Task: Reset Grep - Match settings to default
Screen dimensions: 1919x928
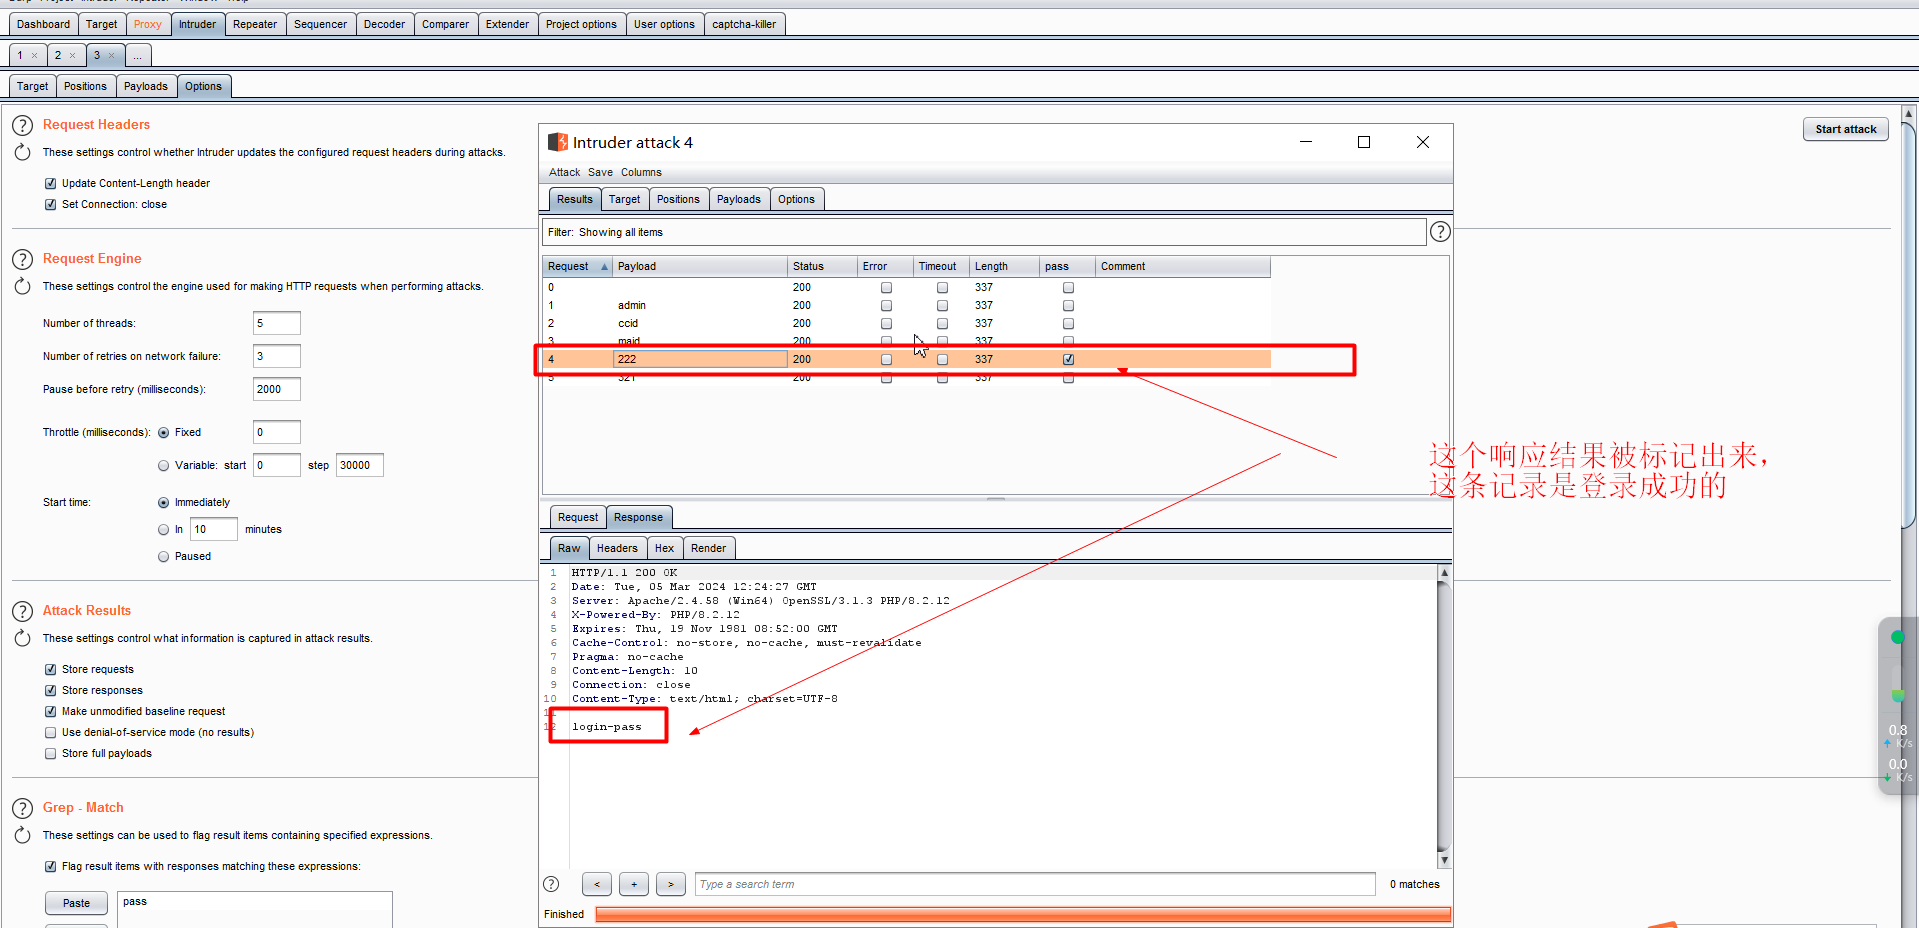Action: tap(22, 836)
